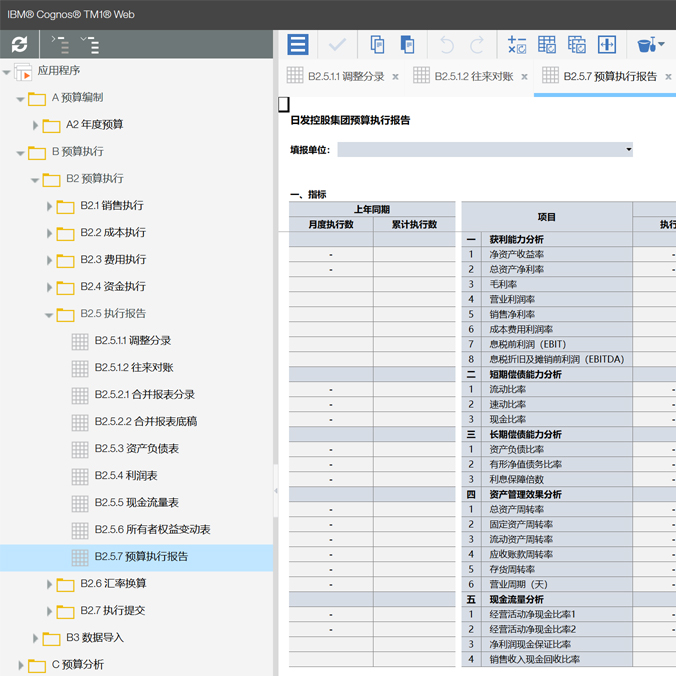Click the rebuild sheet grid icon
This screenshot has height=676, width=676.
(x=547, y=44)
